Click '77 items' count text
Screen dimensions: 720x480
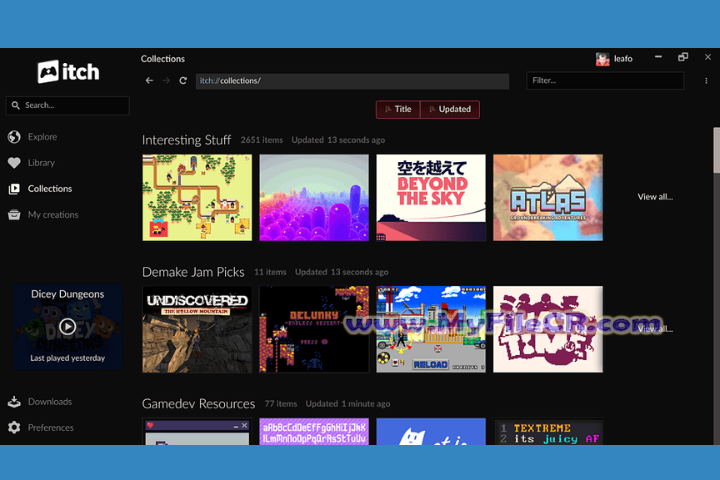click(x=281, y=404)
